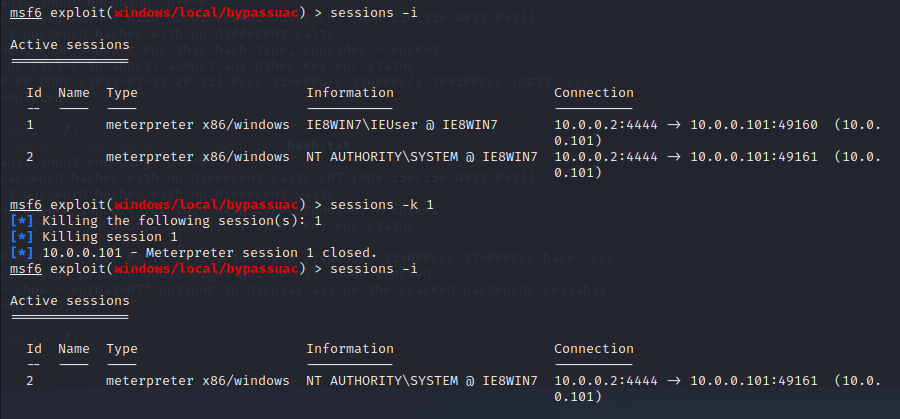The width and height of the screenshot is (900, 419).
Task: Click the 'Information' column header in first table
Action: coord(350,93)
